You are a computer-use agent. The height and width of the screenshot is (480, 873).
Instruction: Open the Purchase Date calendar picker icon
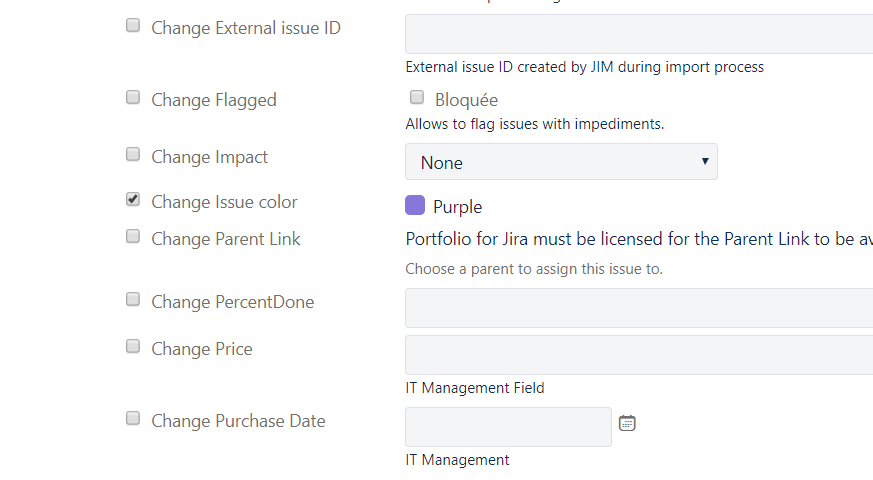click(627, 423)
